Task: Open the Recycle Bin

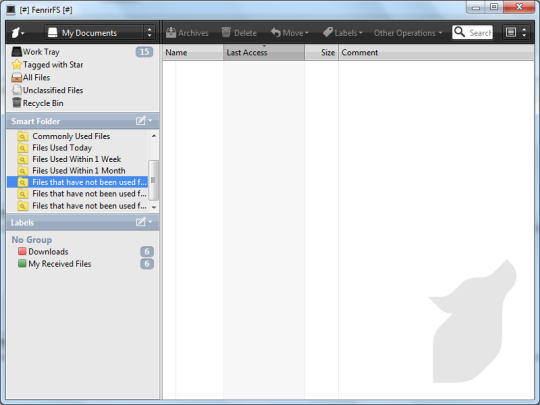Action: [x=82, y=103]
